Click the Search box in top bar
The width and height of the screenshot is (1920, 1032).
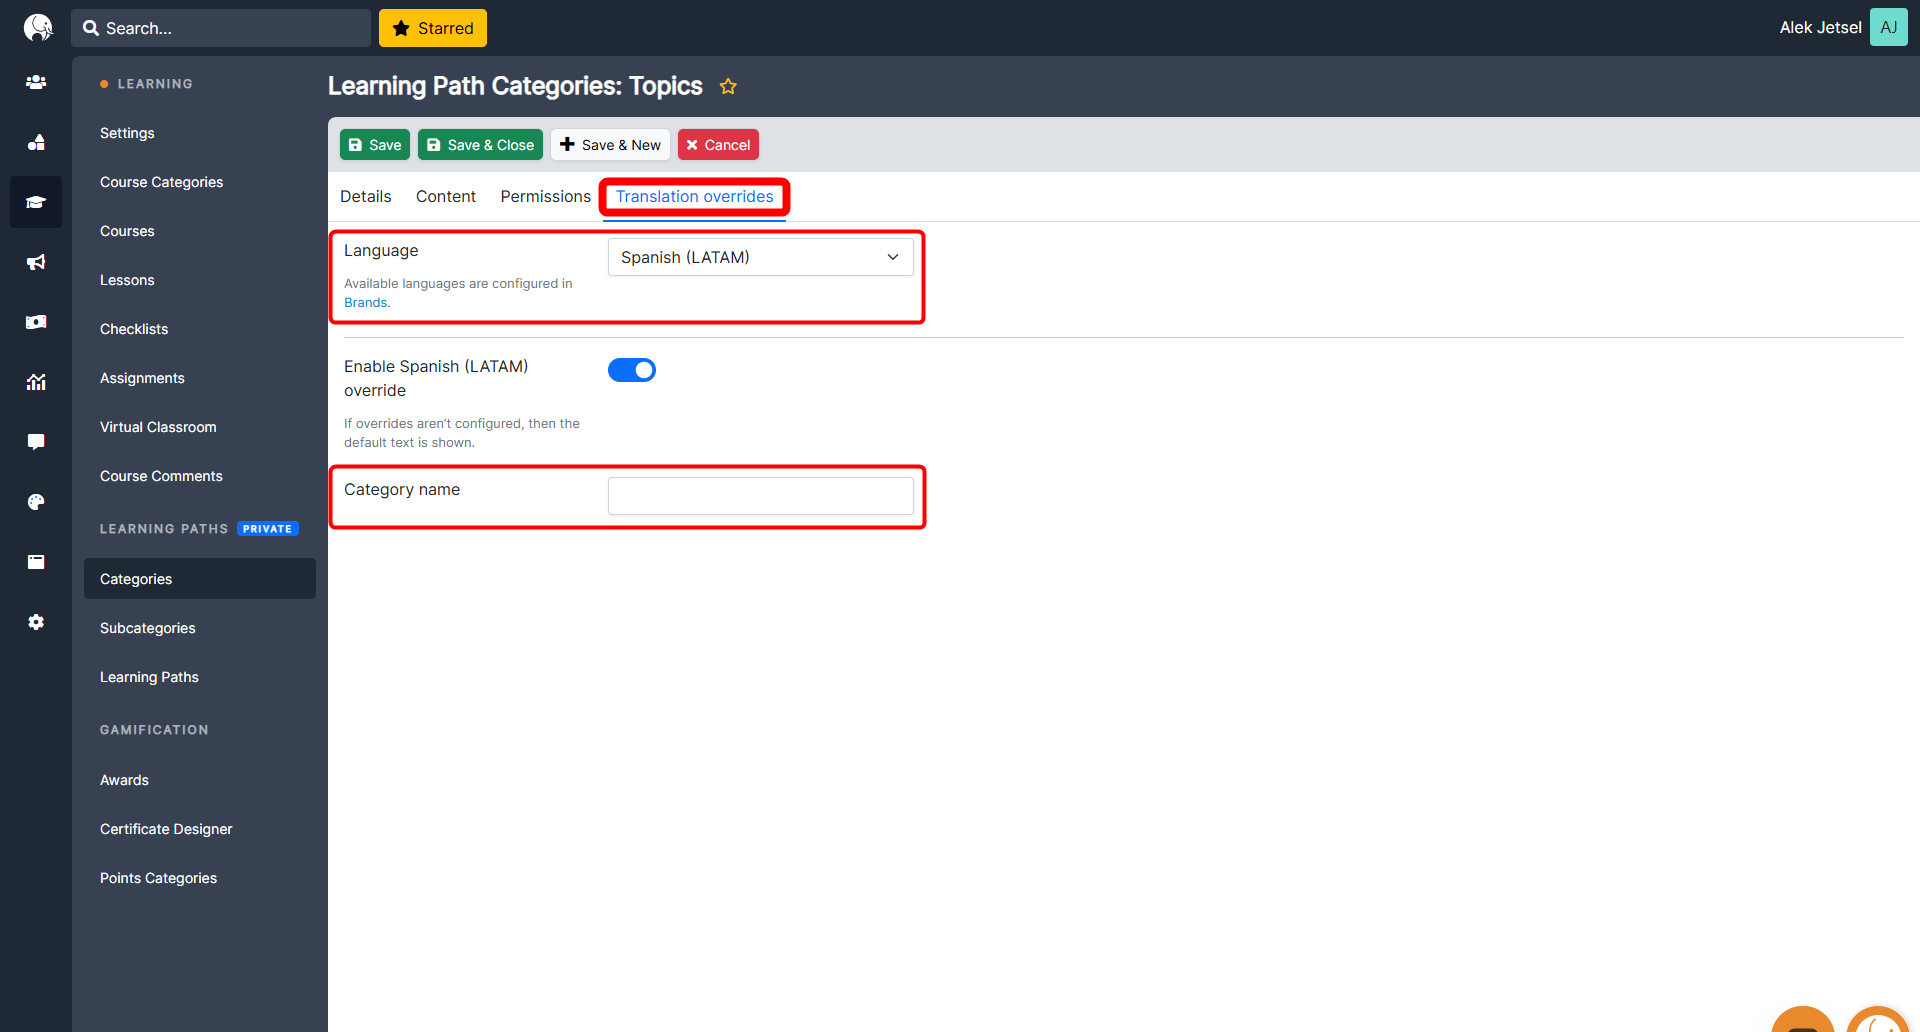tap(221, 28)
